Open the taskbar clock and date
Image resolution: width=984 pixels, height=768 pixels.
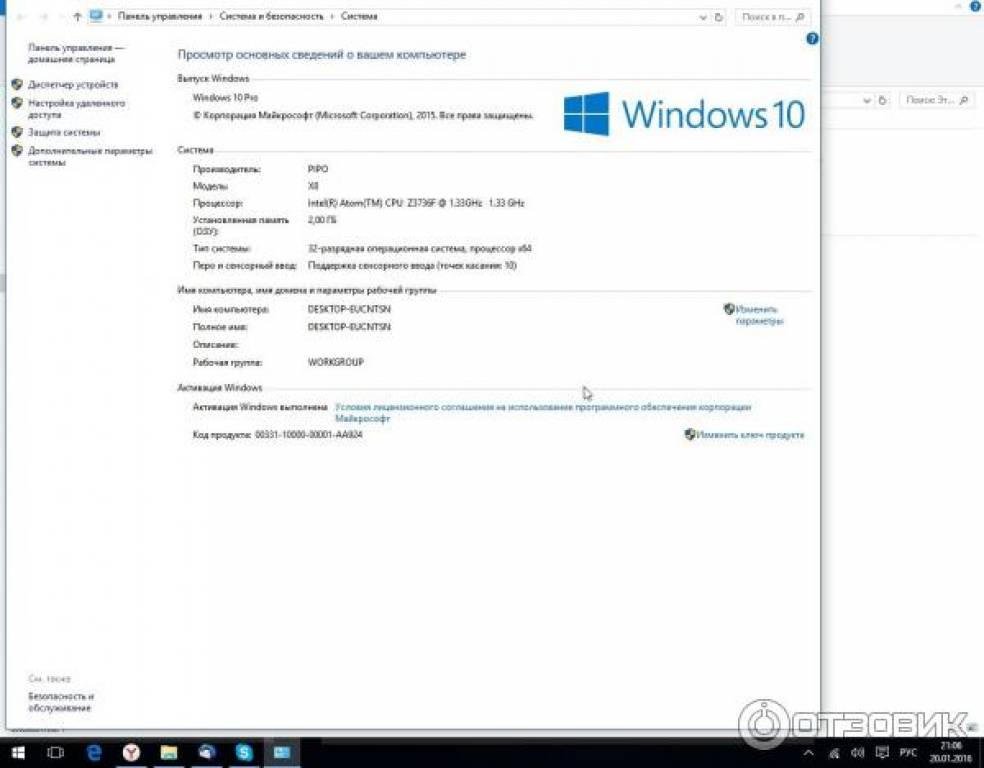pos(951,752)
